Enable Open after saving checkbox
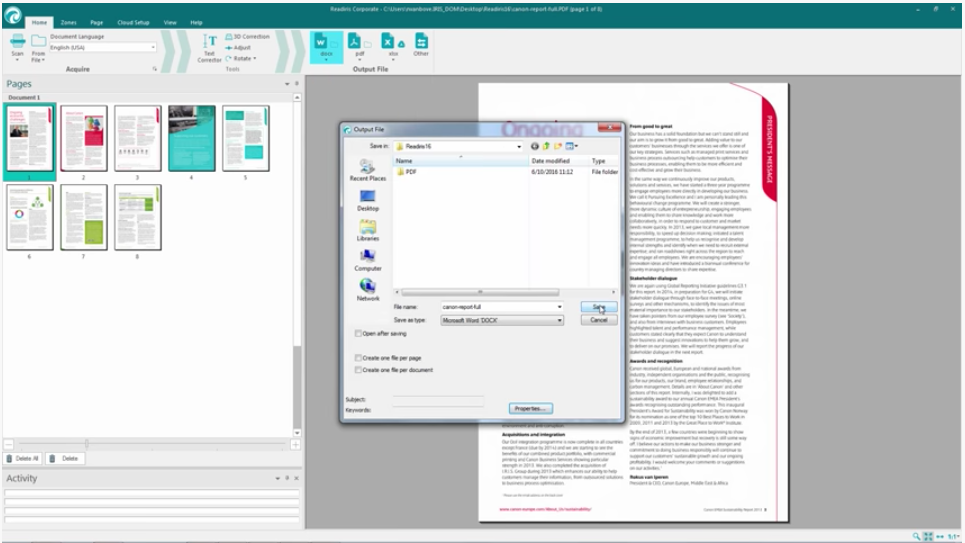 pos(358,334)
